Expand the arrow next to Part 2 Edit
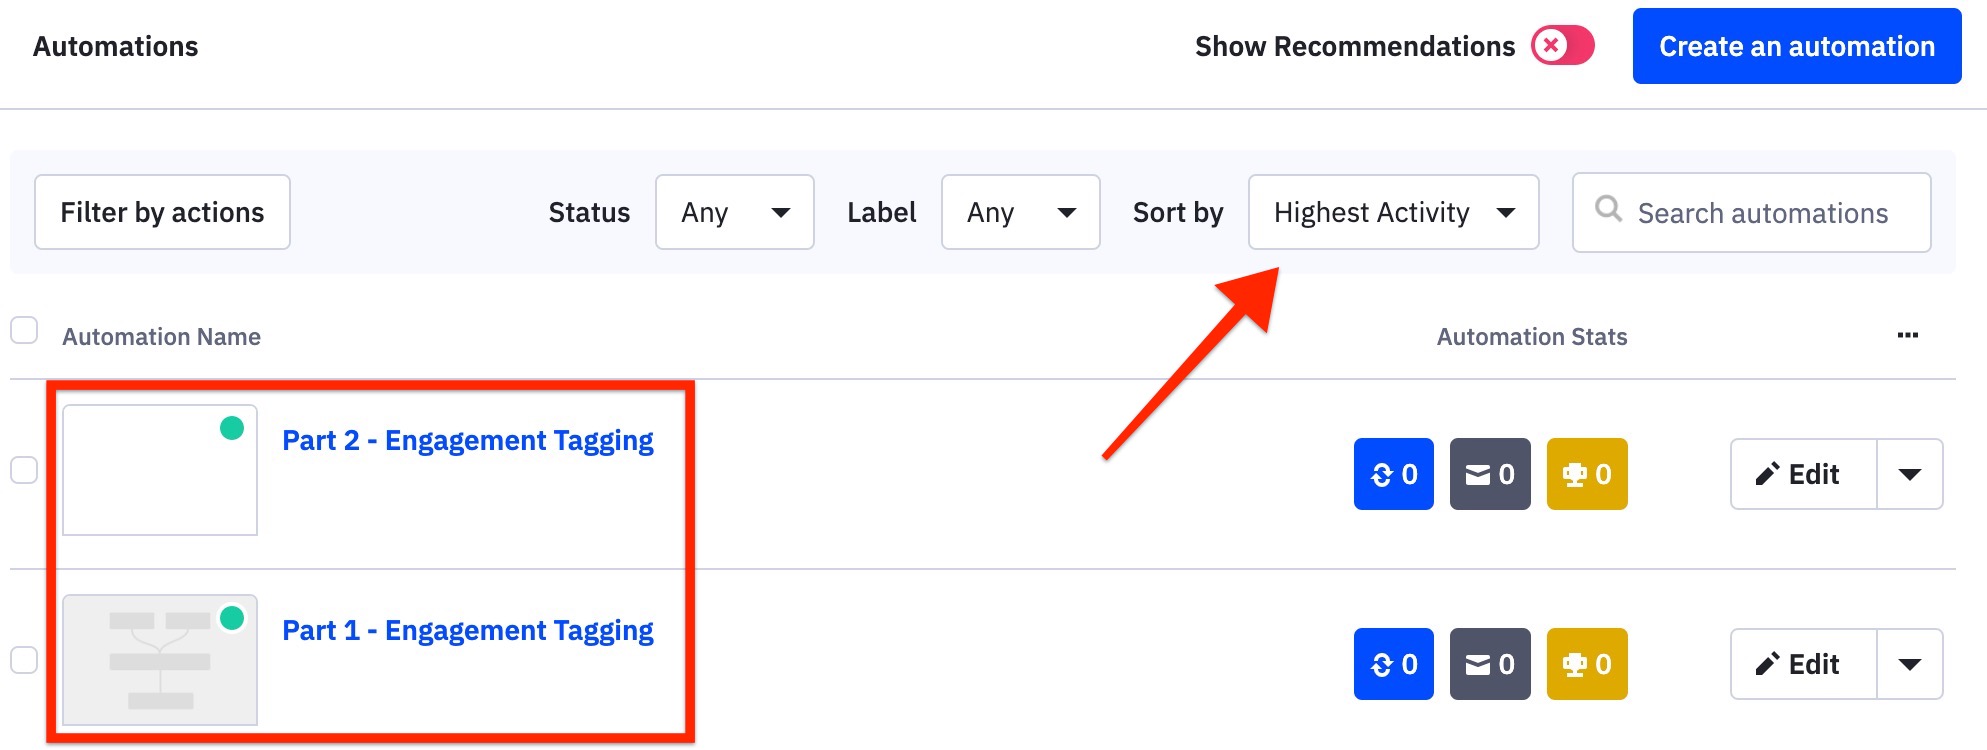Screen dimensions: 1987x750 (1910, 474)
